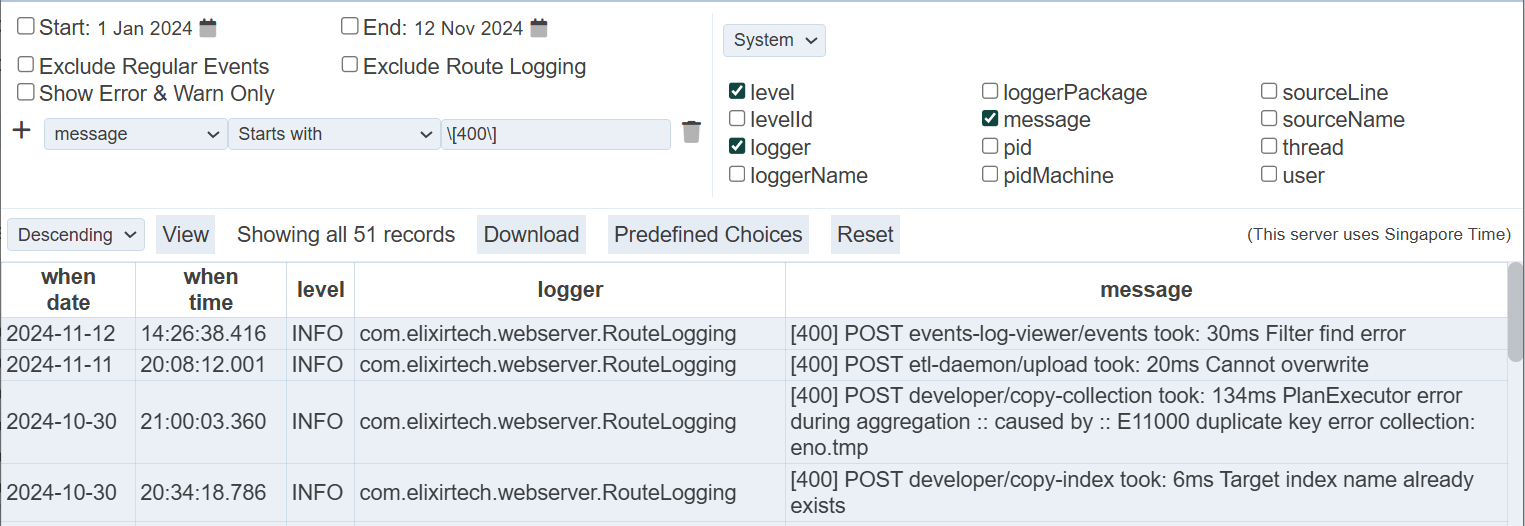This screenshot has width=1525, height=526.
Task: Change the Descending sort order dropdown
Action: pyautogui.click(x=76, y=235)
